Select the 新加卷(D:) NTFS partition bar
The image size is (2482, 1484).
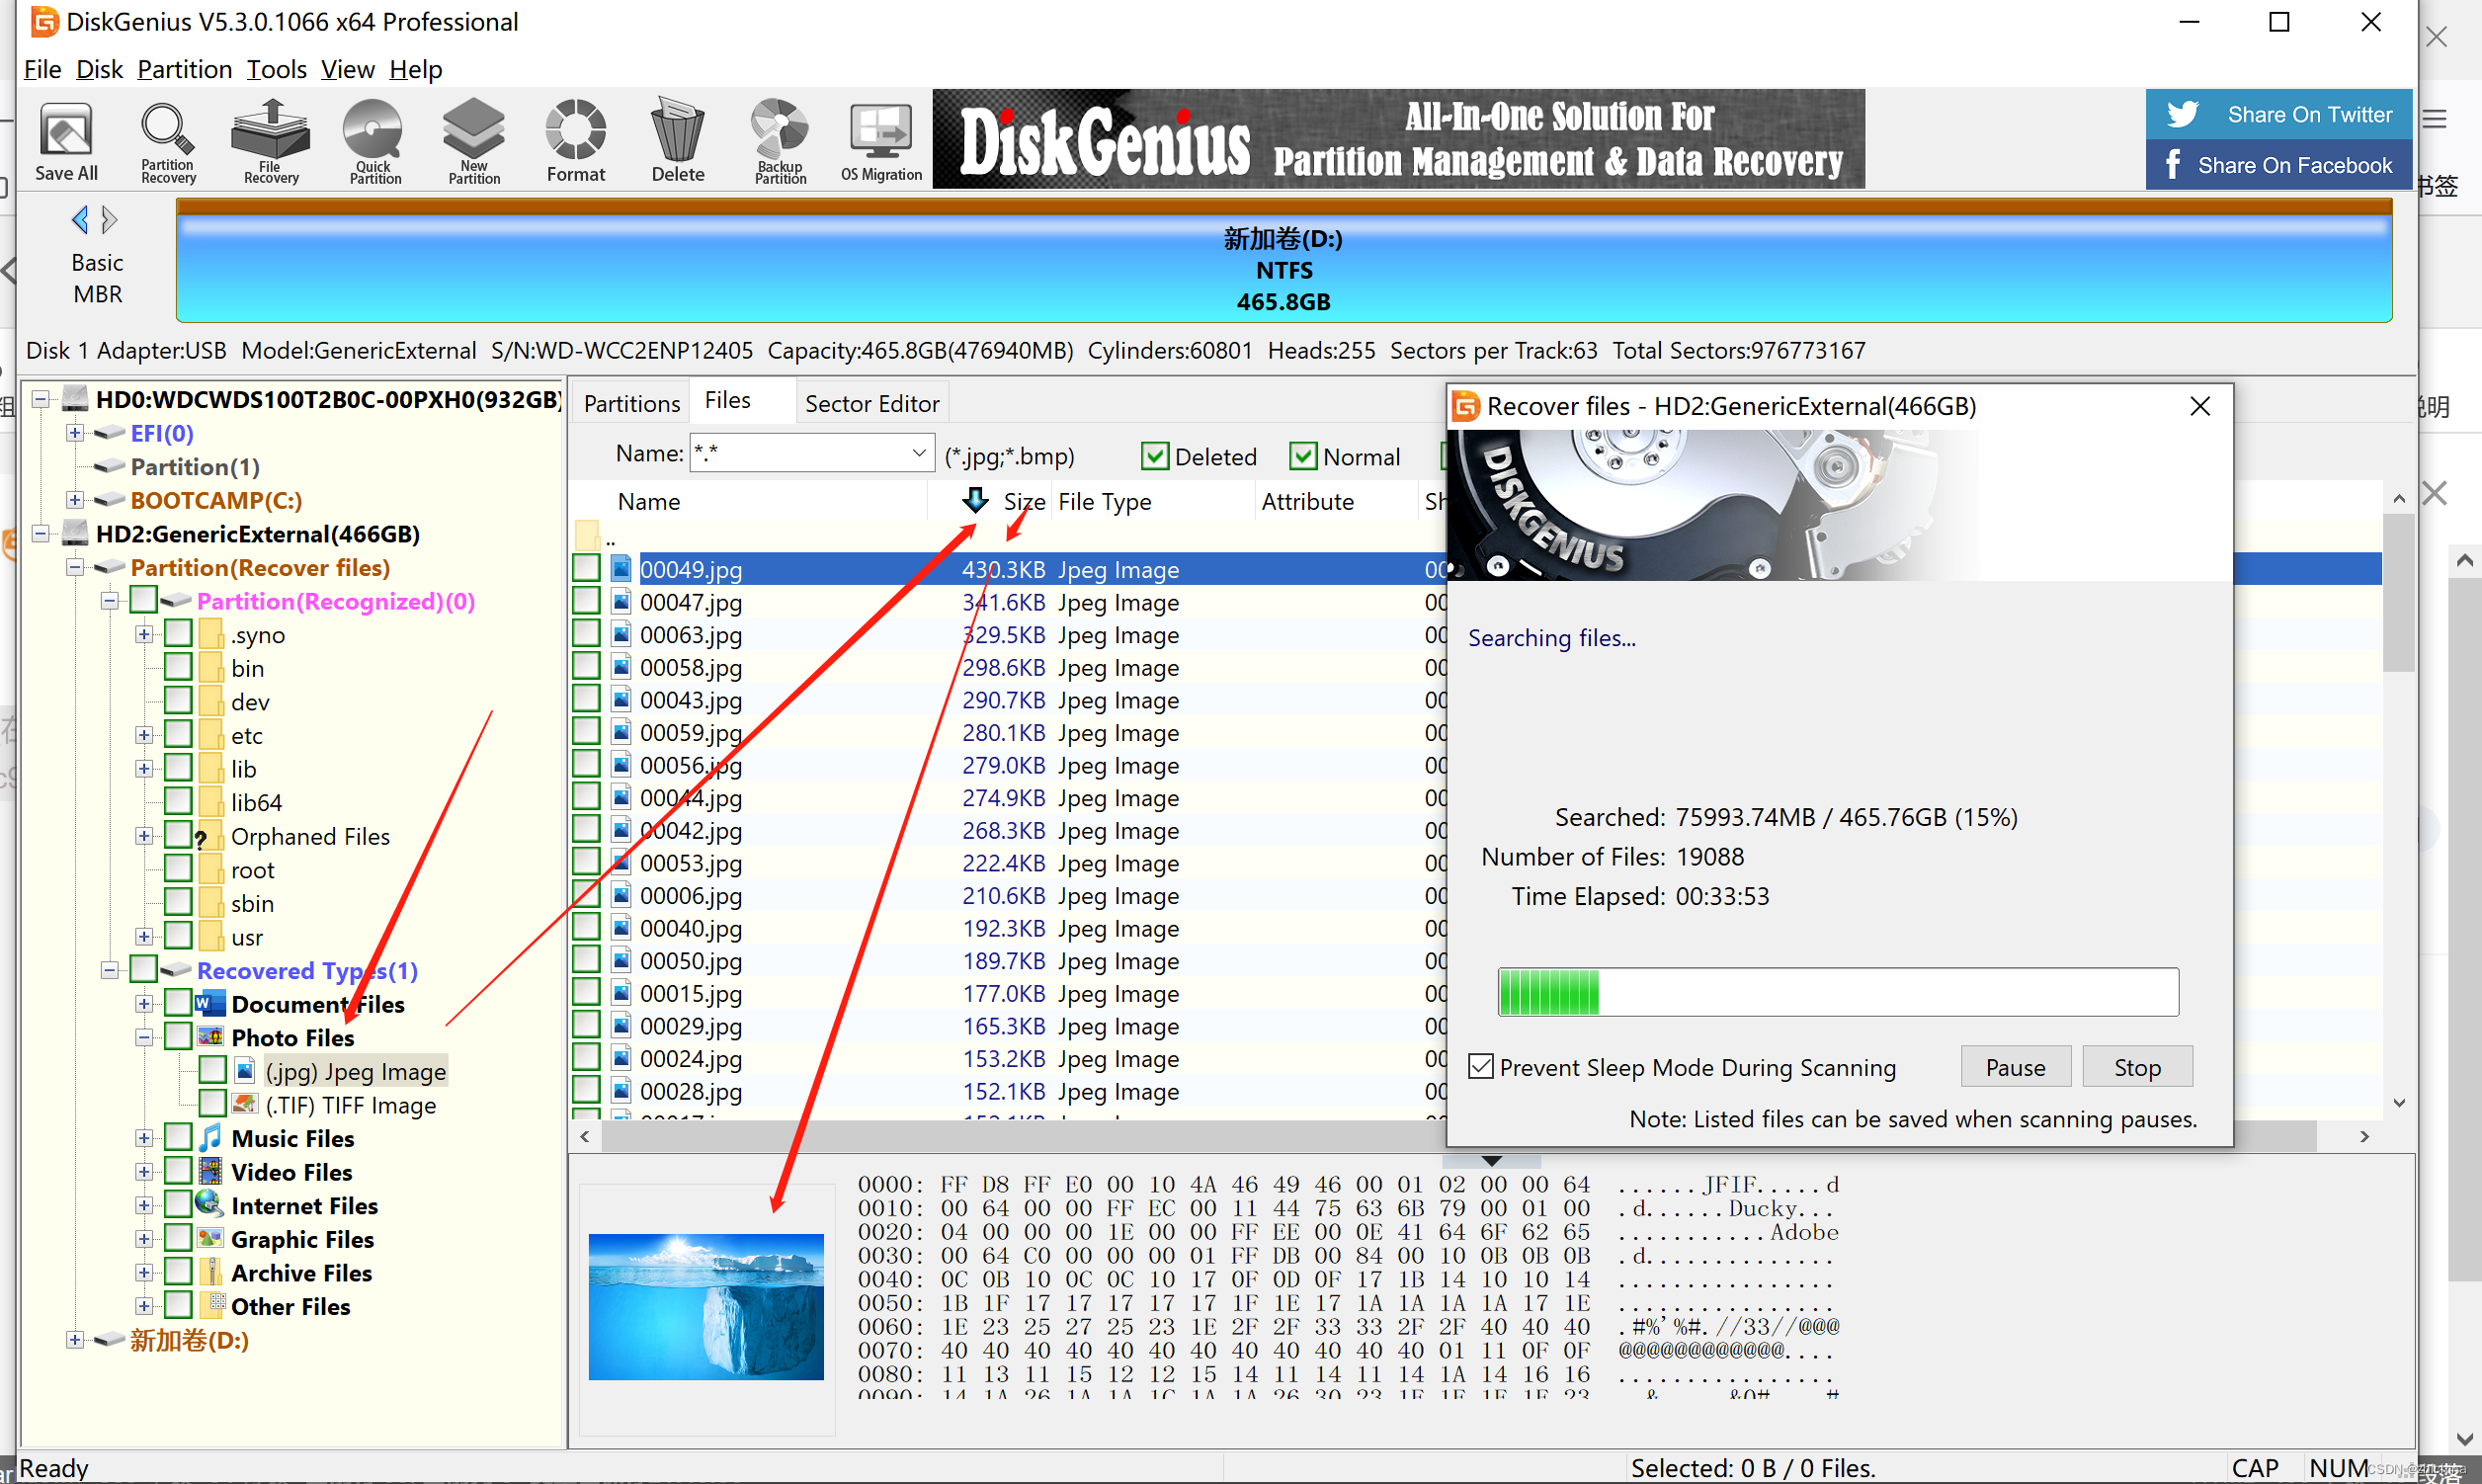[1284, 261]
